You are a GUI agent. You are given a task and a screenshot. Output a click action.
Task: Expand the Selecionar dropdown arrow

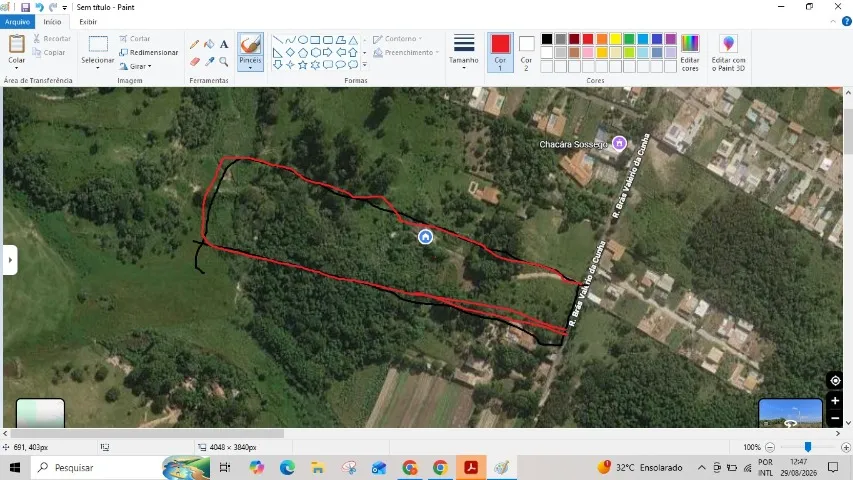tap(98, 68)
